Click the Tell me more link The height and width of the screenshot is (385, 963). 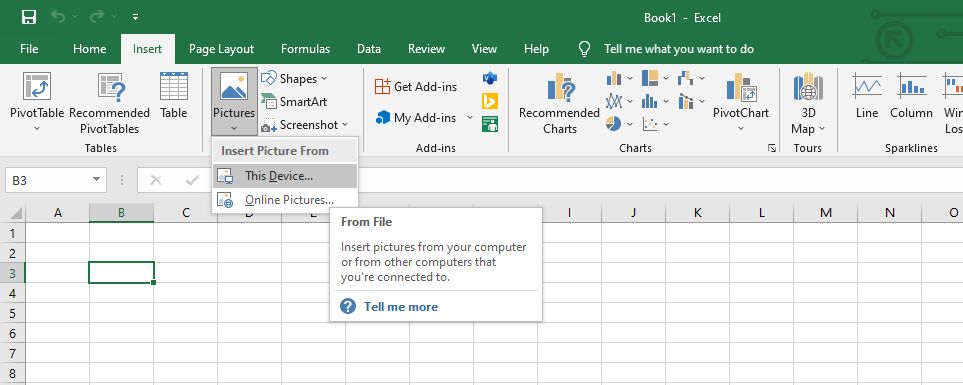400,306
